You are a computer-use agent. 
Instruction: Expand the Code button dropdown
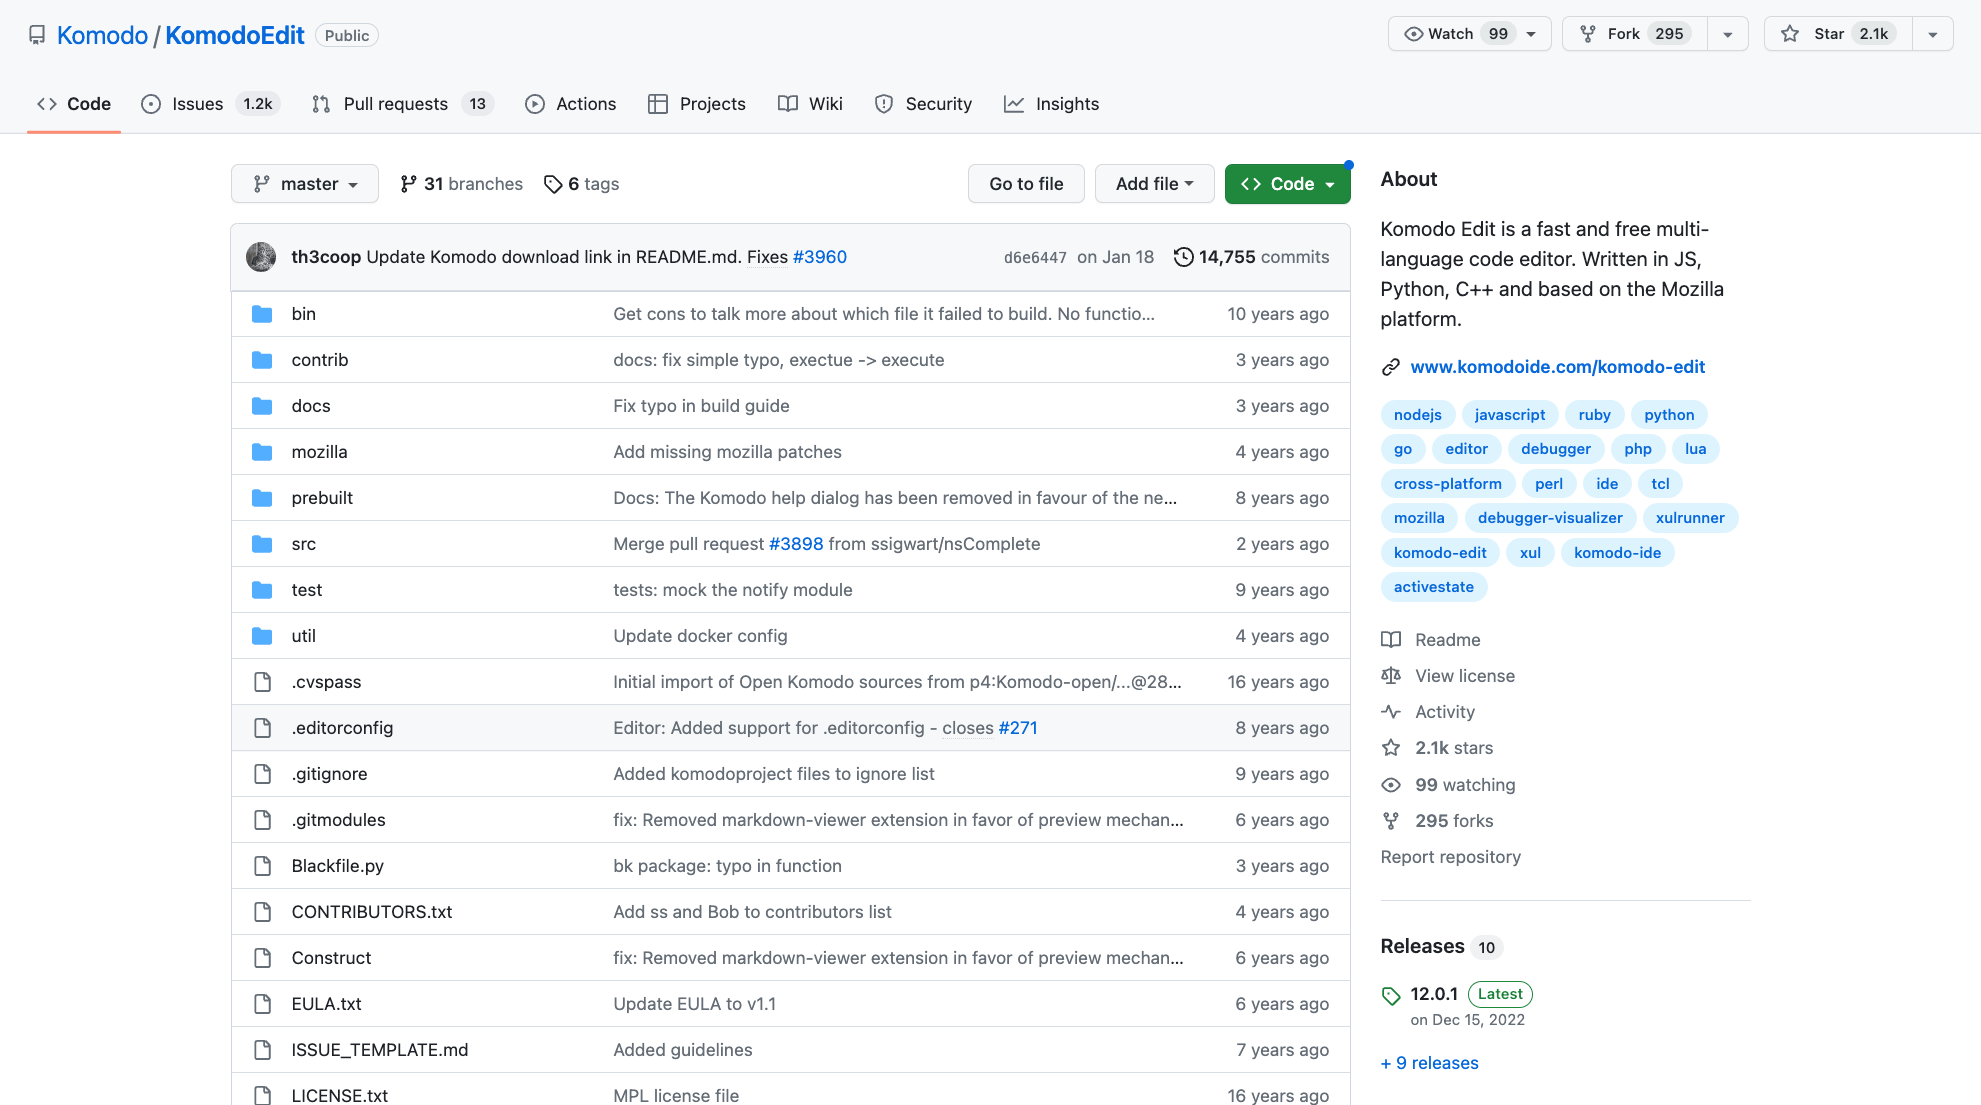(1325, 182)
